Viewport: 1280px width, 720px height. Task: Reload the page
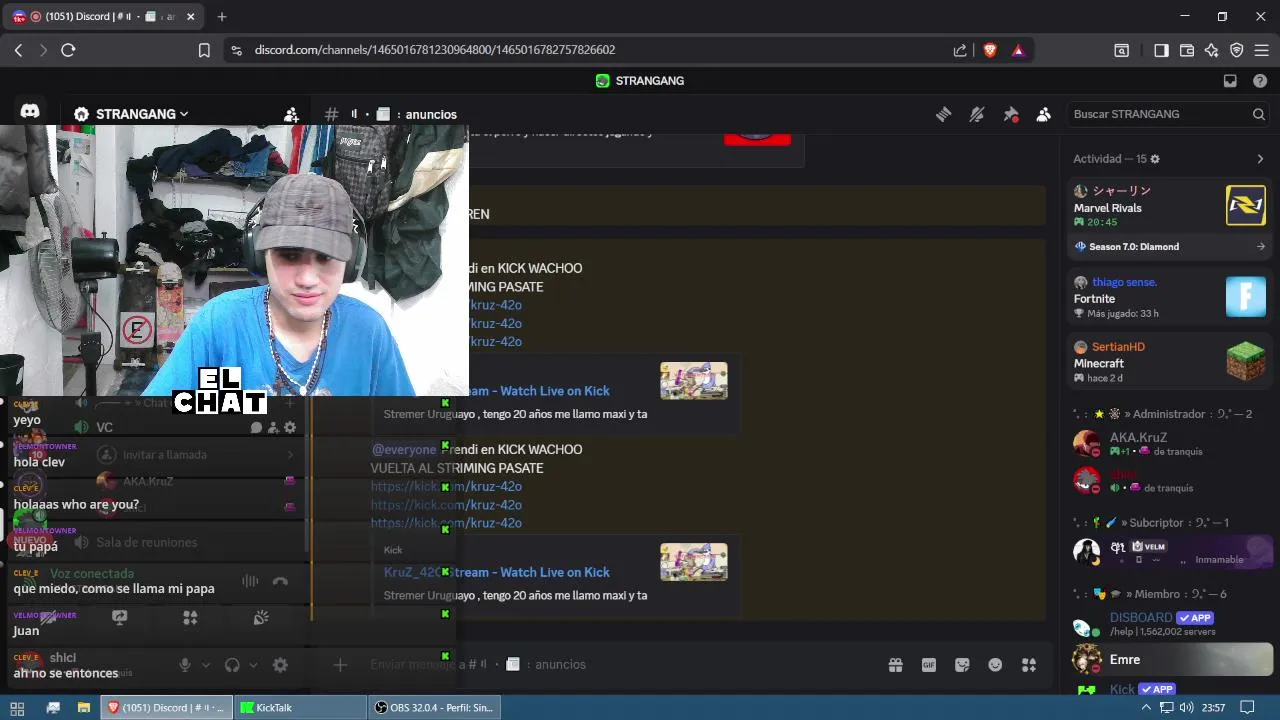68,50
